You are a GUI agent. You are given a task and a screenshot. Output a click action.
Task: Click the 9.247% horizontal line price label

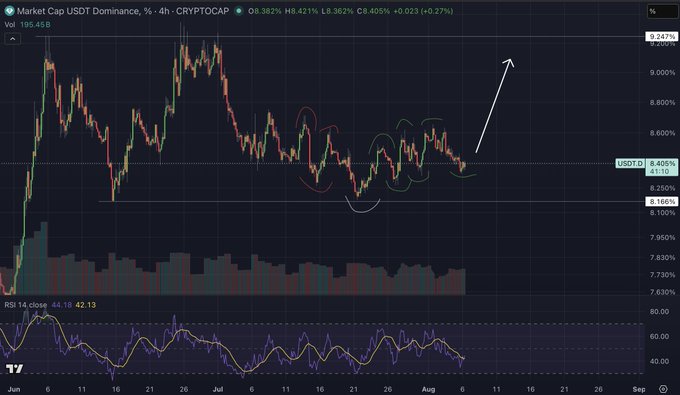(x=661, y=36)
